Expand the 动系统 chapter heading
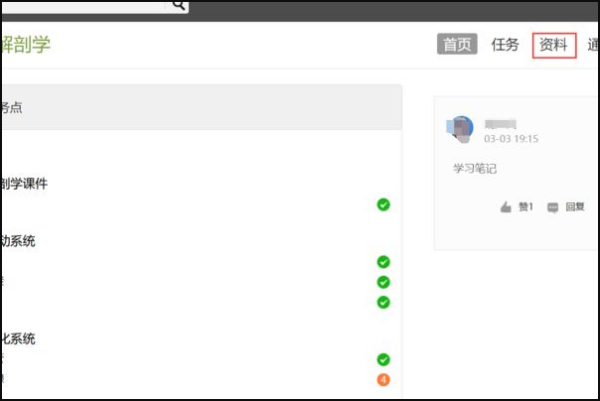The width and height of the screenshot is (600, 401). point(18,241)
